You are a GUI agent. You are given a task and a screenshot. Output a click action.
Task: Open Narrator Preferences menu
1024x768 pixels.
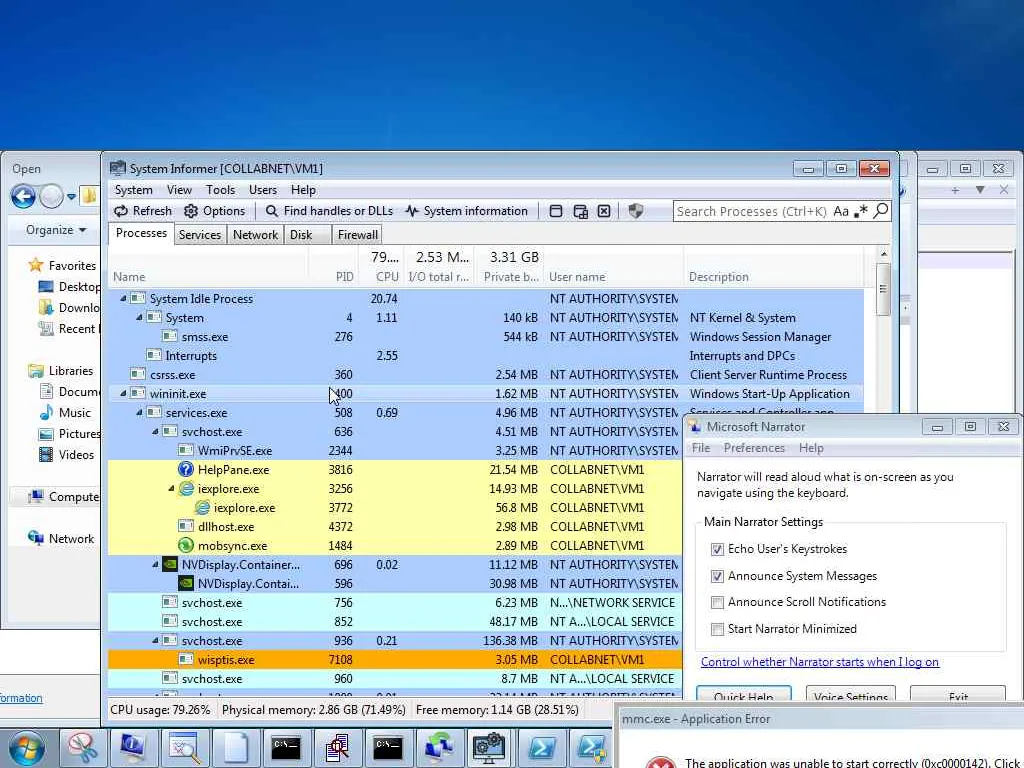tap(754, 448)
